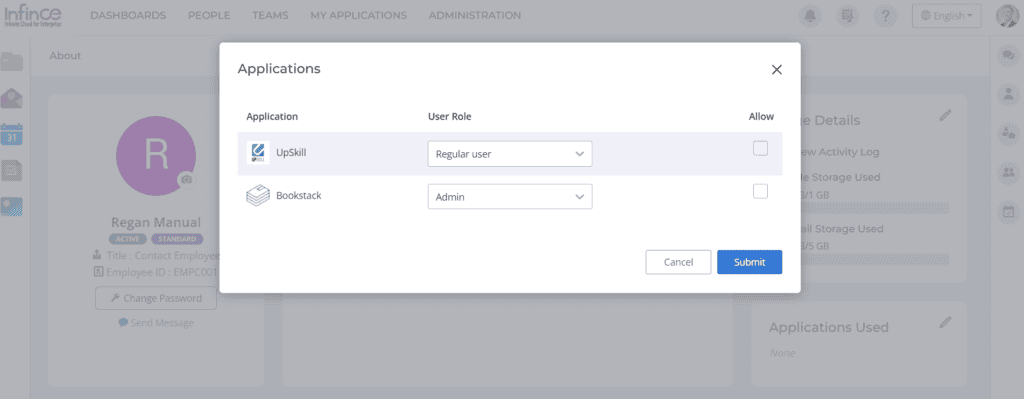Click the user profile avatar at top right
1024x399 pixels.
click(1007, 16)
